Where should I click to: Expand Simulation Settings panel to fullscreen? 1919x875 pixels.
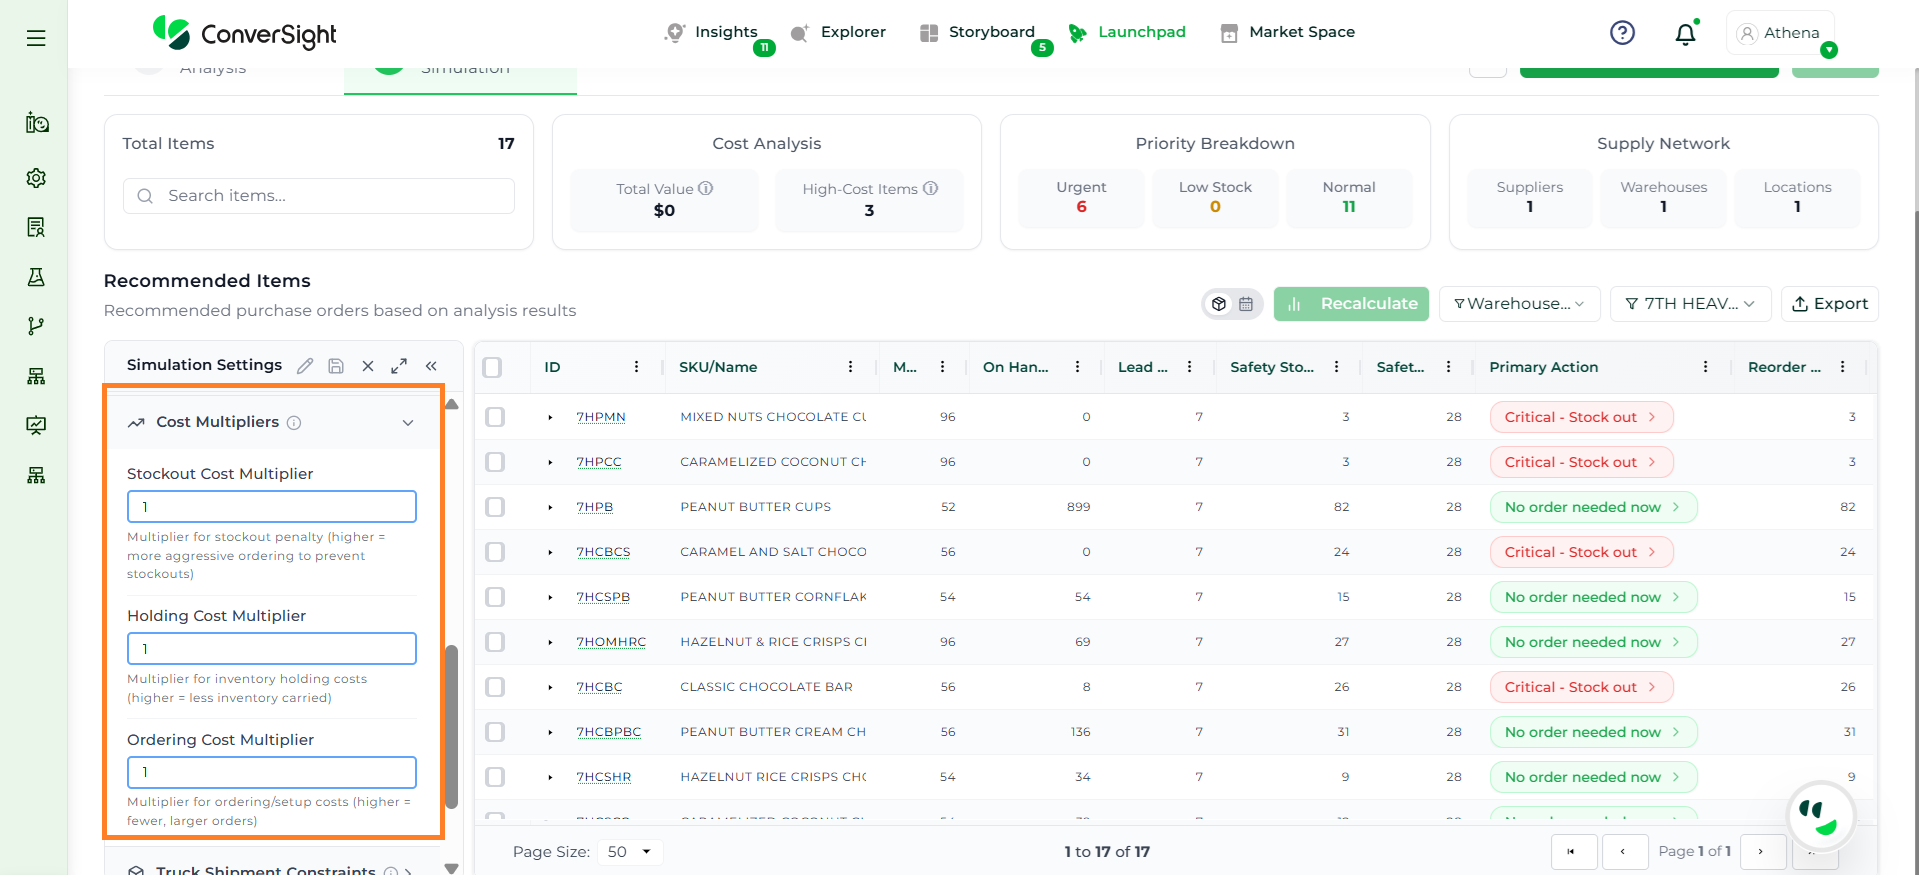tap(399, 366)
